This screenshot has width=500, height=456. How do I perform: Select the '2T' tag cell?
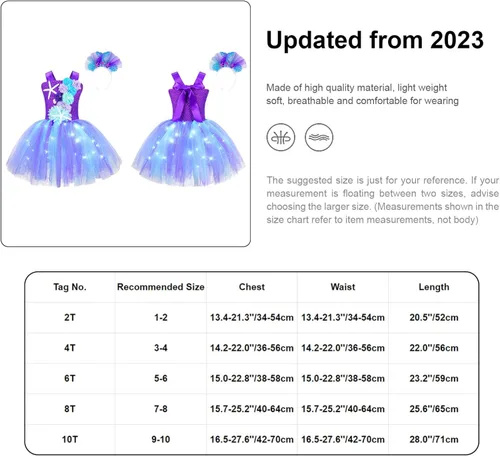click(x=70, y=317)
